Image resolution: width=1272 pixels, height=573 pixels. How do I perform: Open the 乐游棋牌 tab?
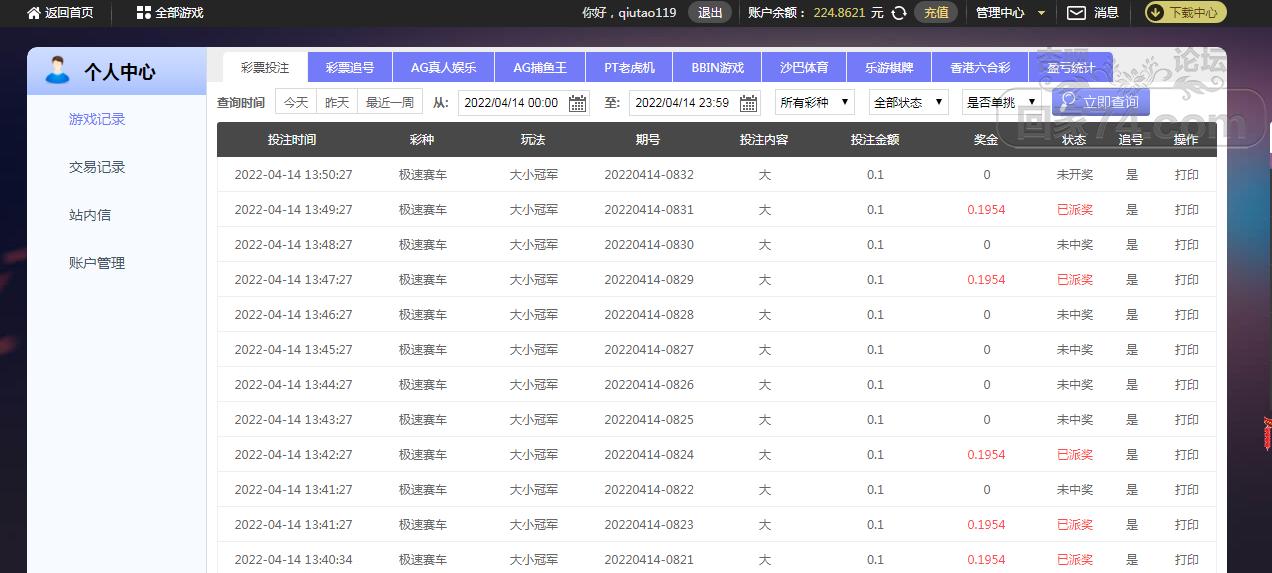[889, 67]
